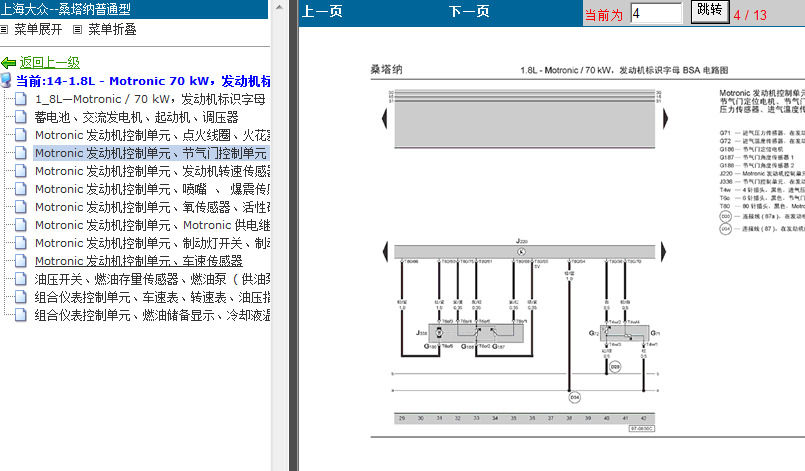
Task: Click document icon beside 蓄电池 item
Action: [x=21, y=117]
